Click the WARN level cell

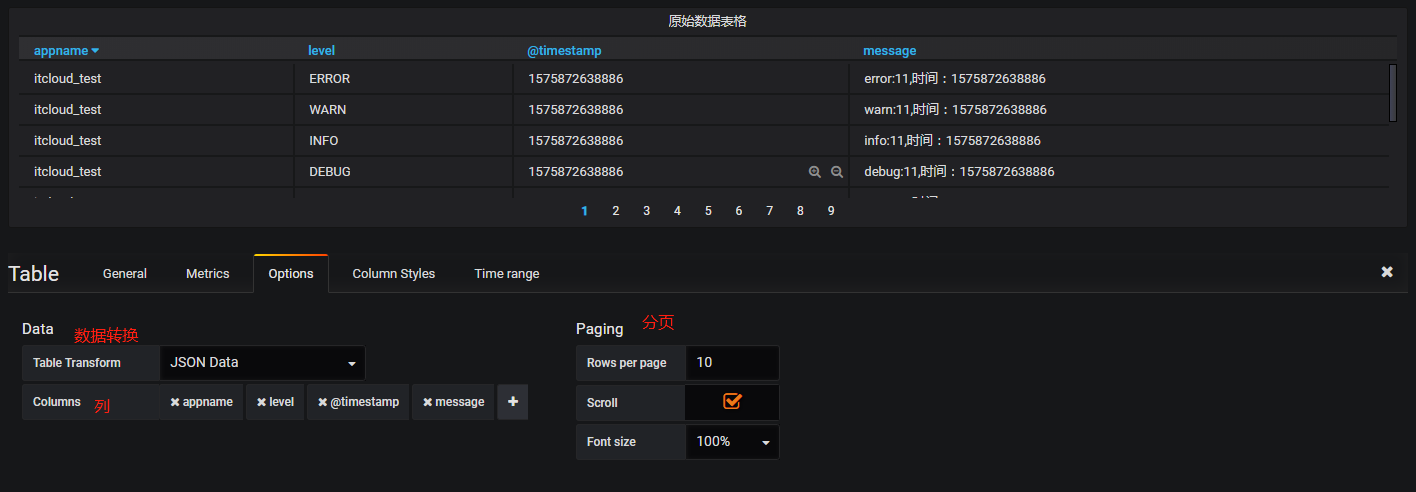(x=404, y=109)
